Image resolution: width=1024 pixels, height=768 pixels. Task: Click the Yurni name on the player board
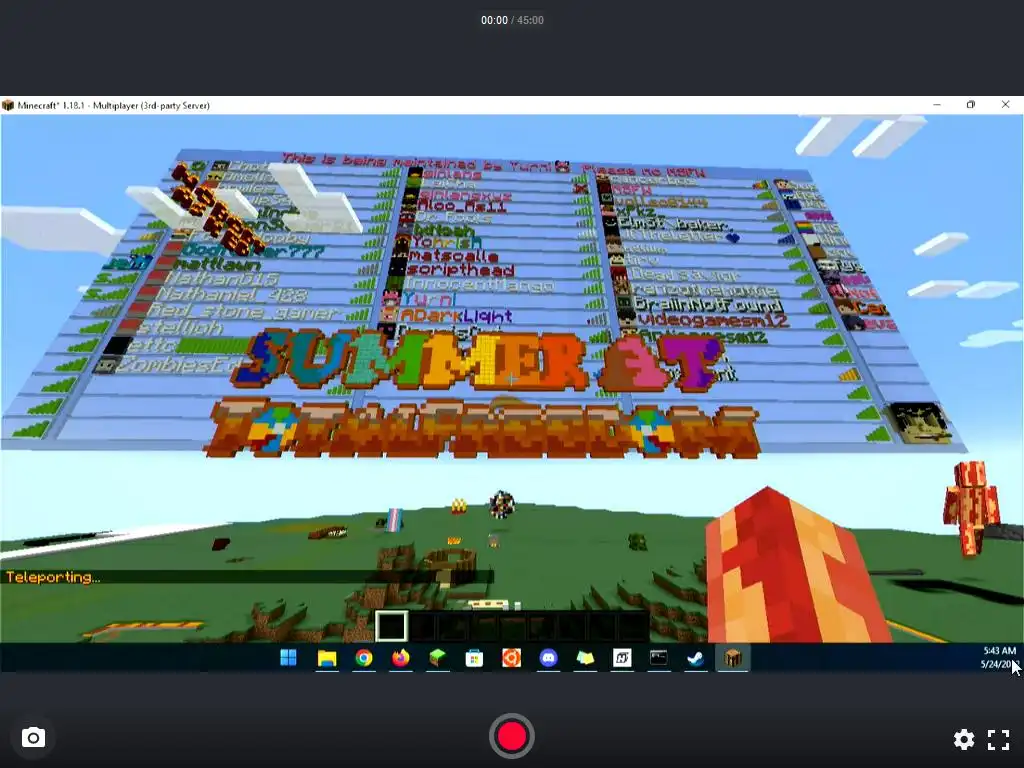(x=428, y=300)
